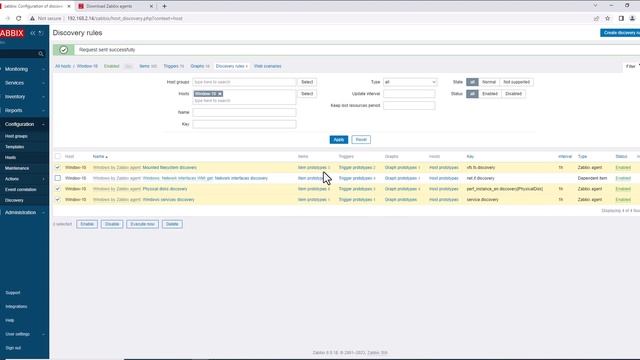Remove the Window-10 tag from Hosts filter

[220, 94]
